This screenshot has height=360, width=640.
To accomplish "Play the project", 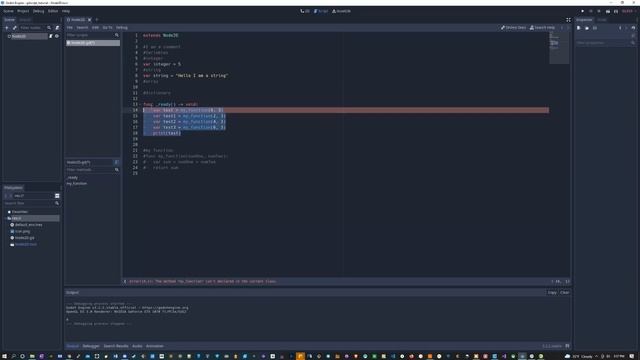I will 582,11.
